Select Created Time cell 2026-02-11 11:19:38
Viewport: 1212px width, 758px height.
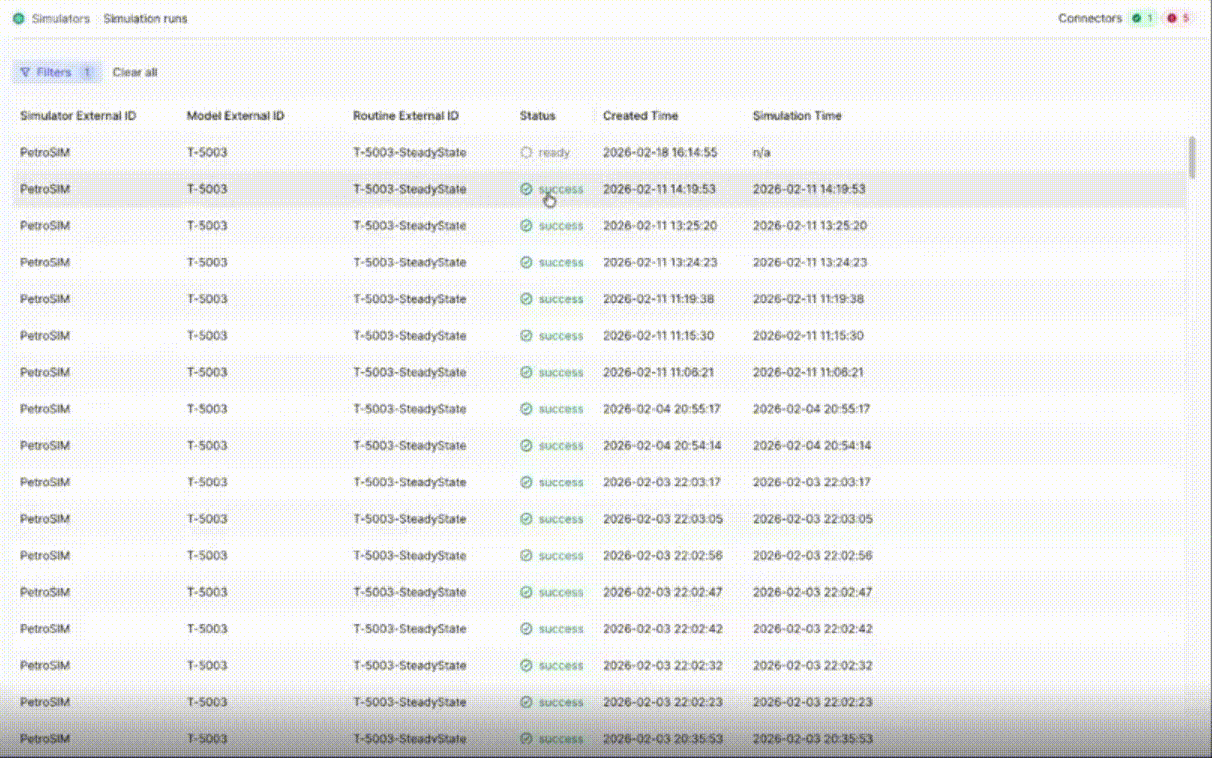pos(658,299)
